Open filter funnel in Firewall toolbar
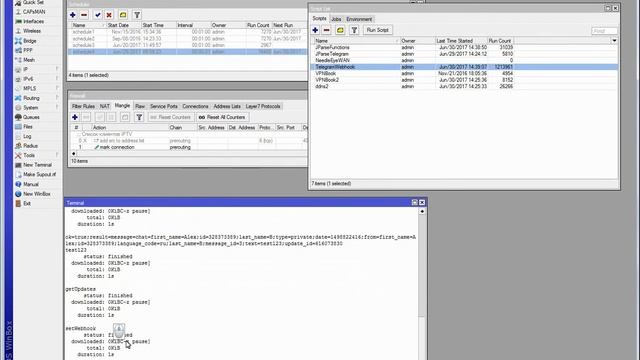 [139, 117]
